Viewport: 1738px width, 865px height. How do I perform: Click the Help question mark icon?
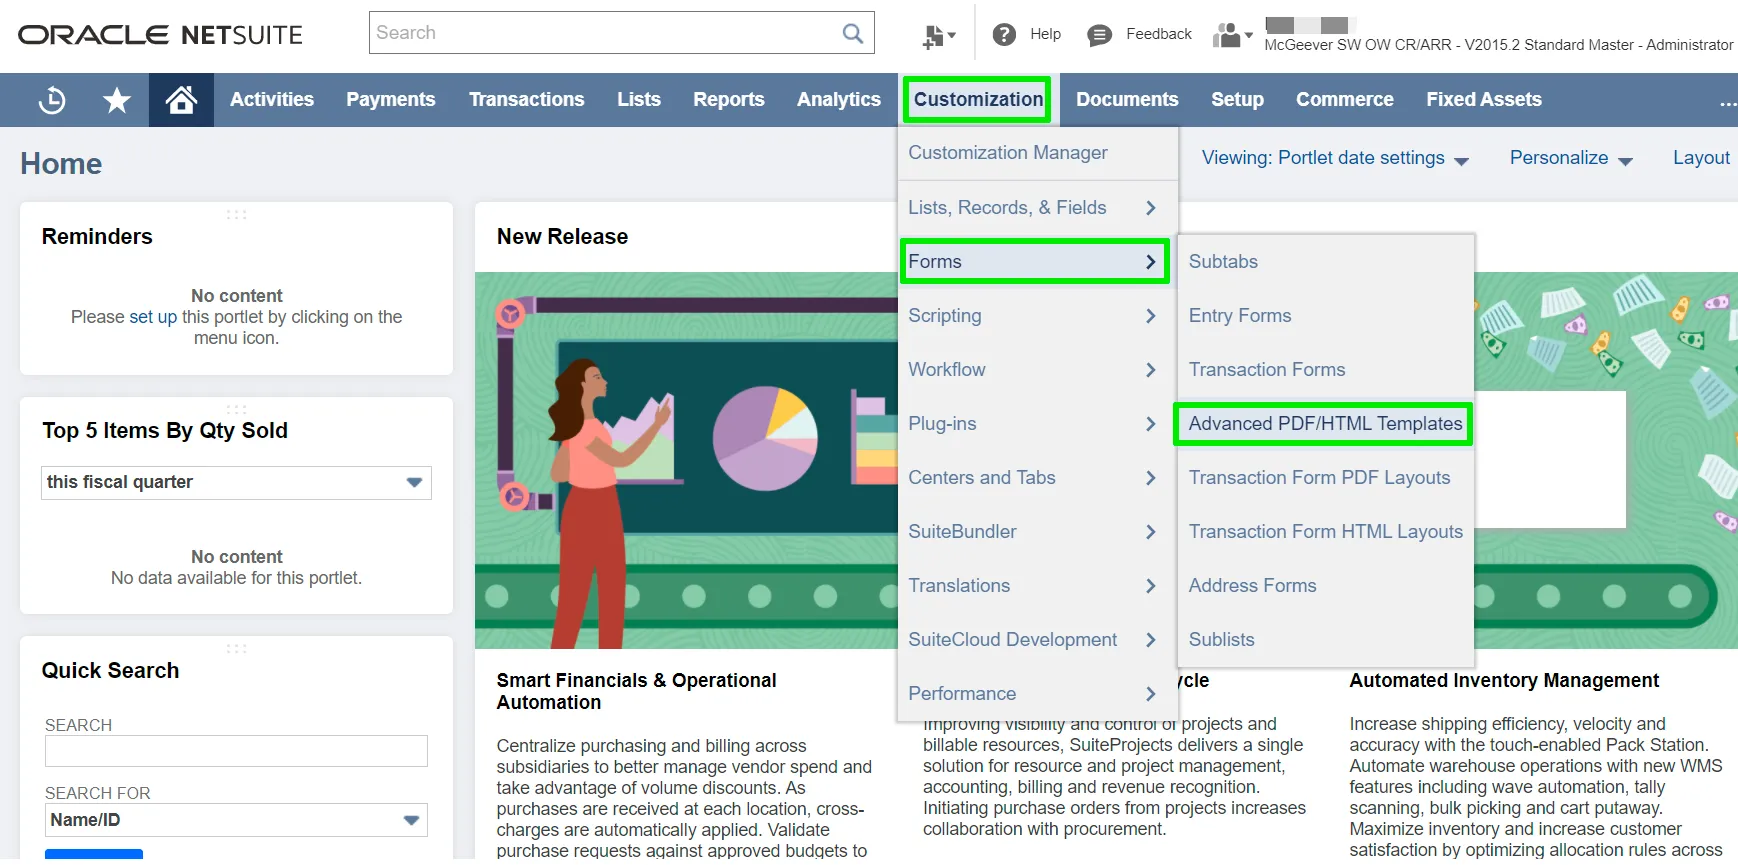(x=1004, y=34)
